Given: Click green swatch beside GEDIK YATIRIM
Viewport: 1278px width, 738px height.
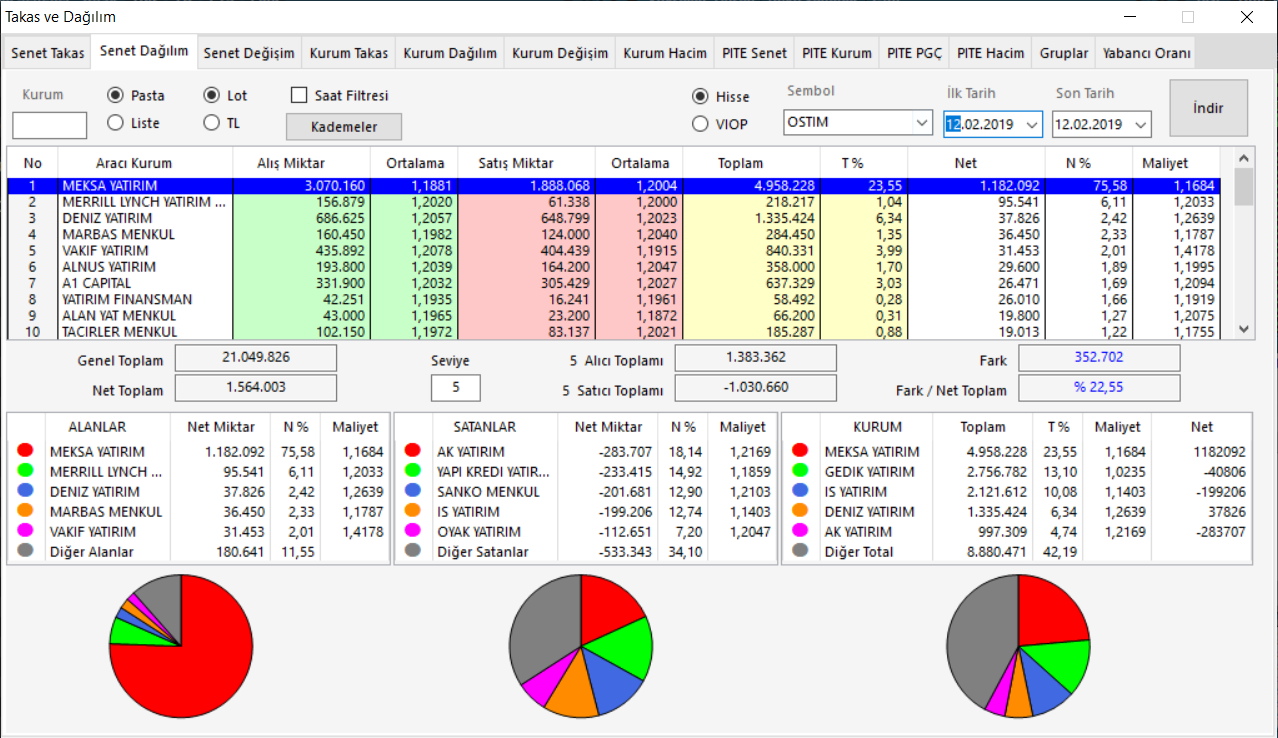Looking at the screenshot, I should (800, 472).
